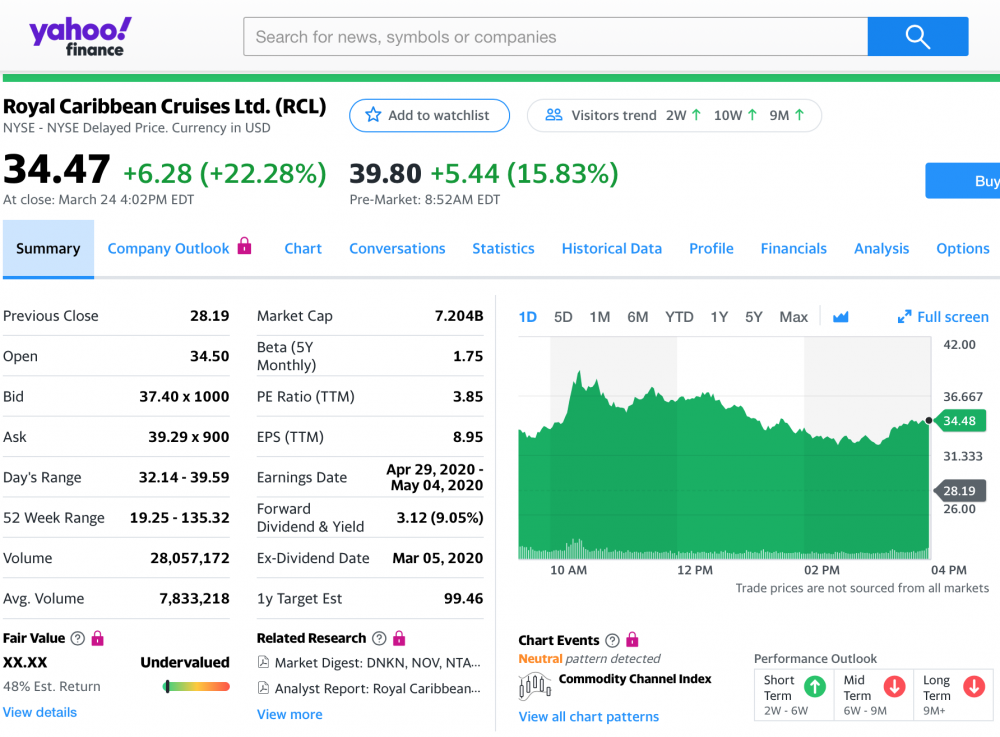Click the Long Term red down arrow
The width and height of the screenshot is (1000, 737).
(974, 687)
